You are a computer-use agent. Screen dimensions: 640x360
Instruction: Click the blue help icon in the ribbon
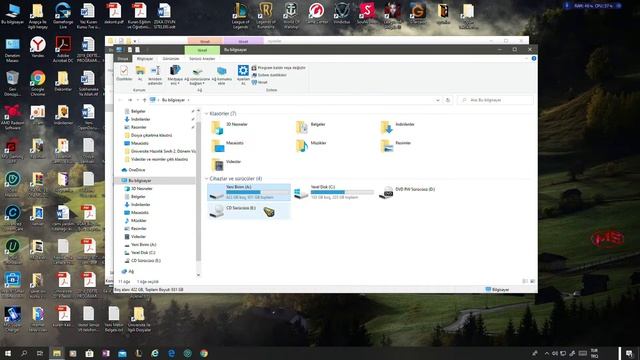533,58
